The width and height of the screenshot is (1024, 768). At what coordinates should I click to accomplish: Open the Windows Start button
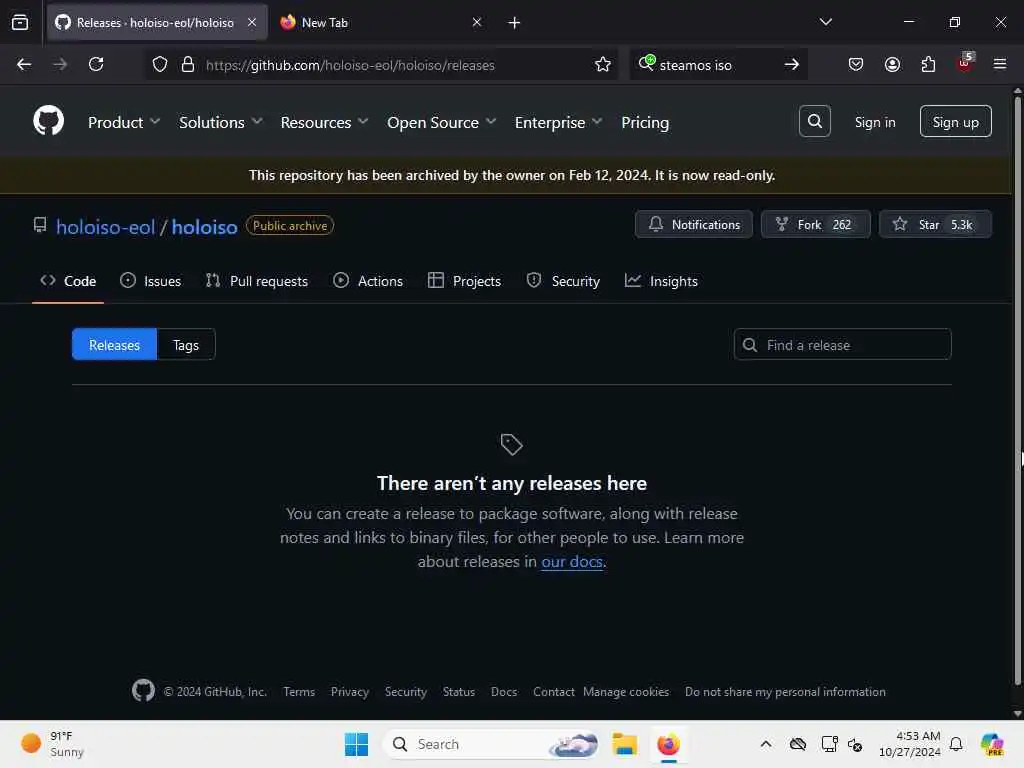pyautogui.click(x=357, y=744)
